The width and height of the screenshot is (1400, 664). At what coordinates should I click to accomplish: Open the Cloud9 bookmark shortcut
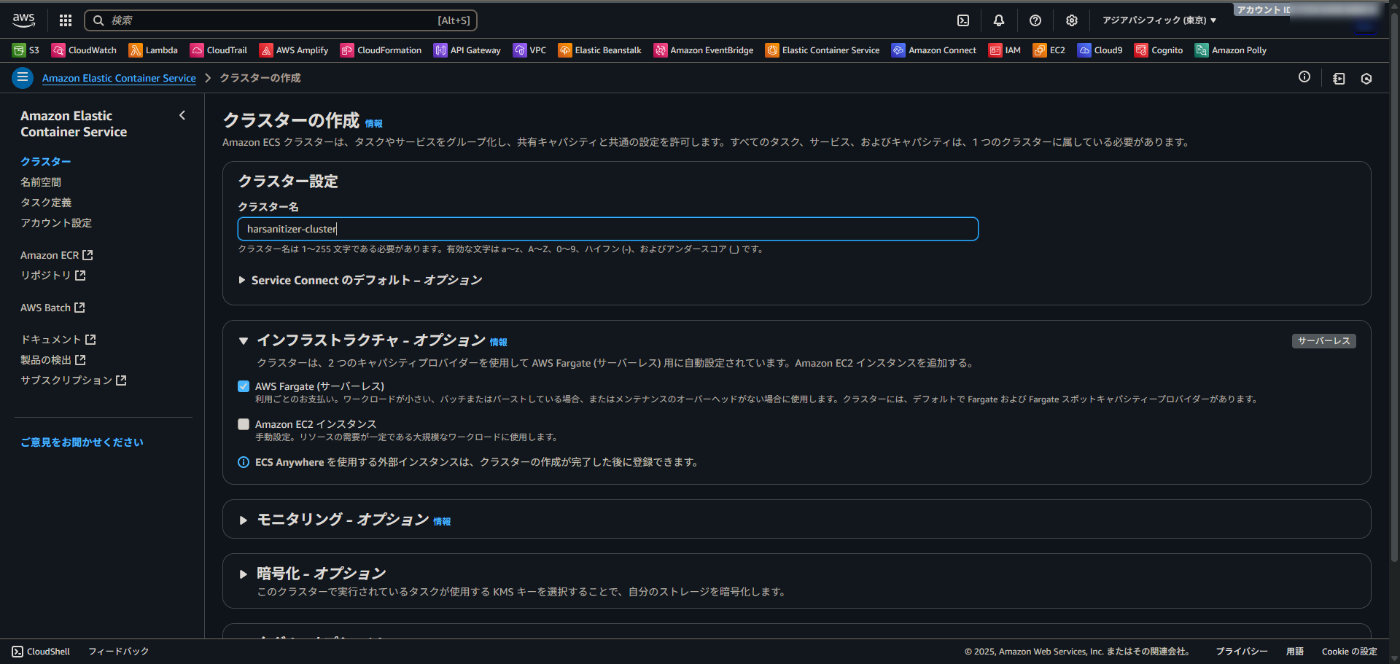pos(1100,50)
